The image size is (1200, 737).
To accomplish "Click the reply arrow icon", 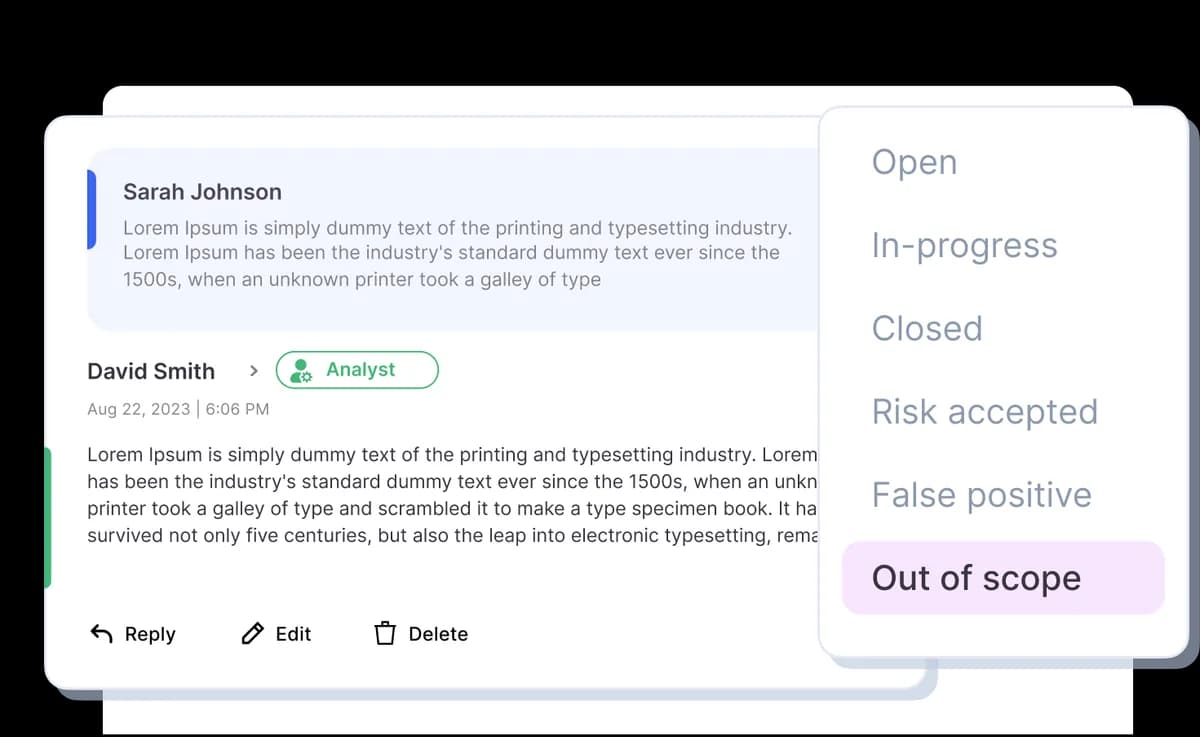I will (102, 634).
